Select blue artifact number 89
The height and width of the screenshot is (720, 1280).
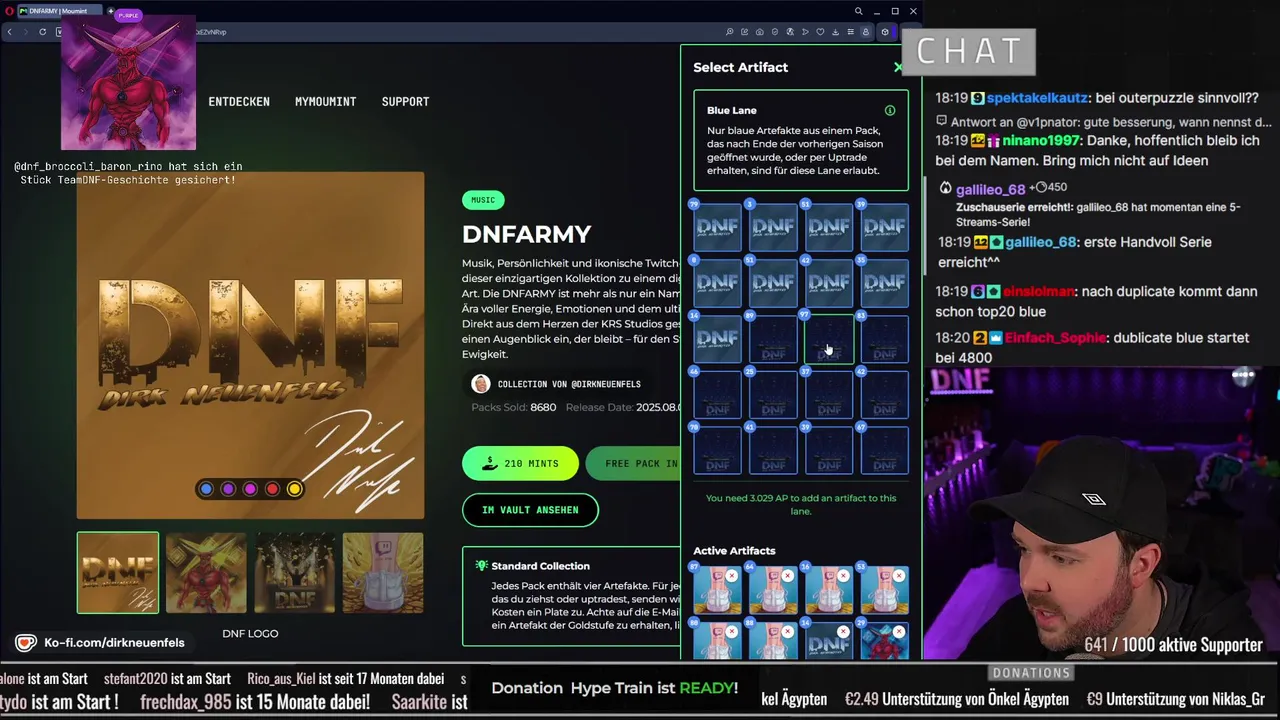pyautogui.click(x=773, y=339)
